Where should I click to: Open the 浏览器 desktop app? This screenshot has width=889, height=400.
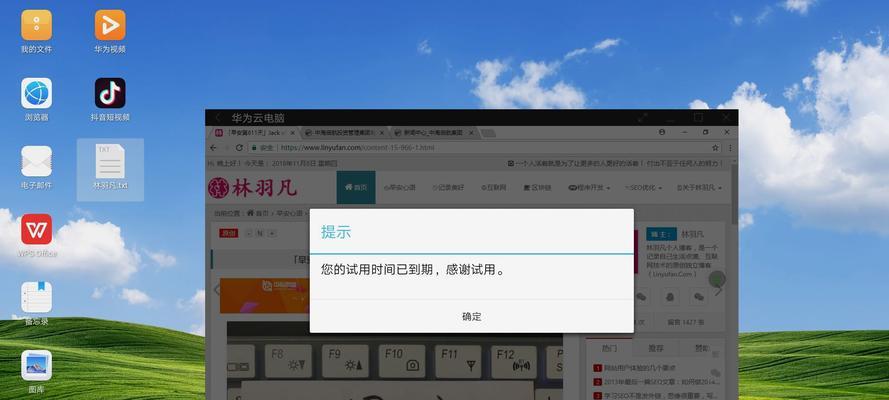click(36, 100)
